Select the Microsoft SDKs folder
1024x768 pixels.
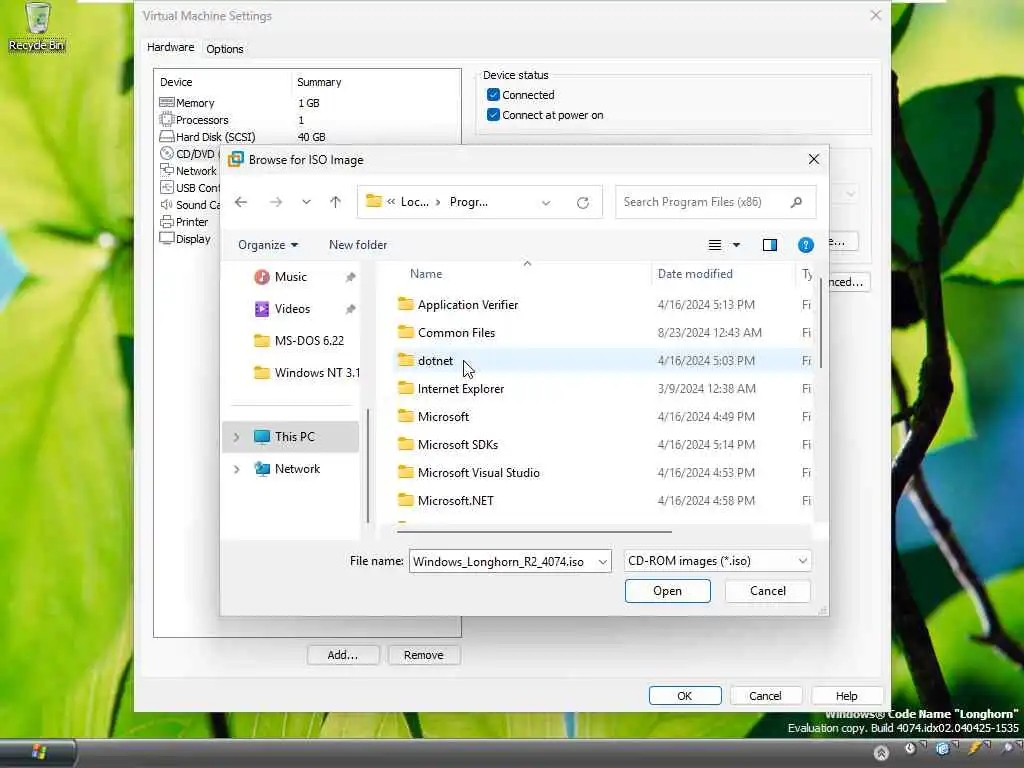(457, 445)
